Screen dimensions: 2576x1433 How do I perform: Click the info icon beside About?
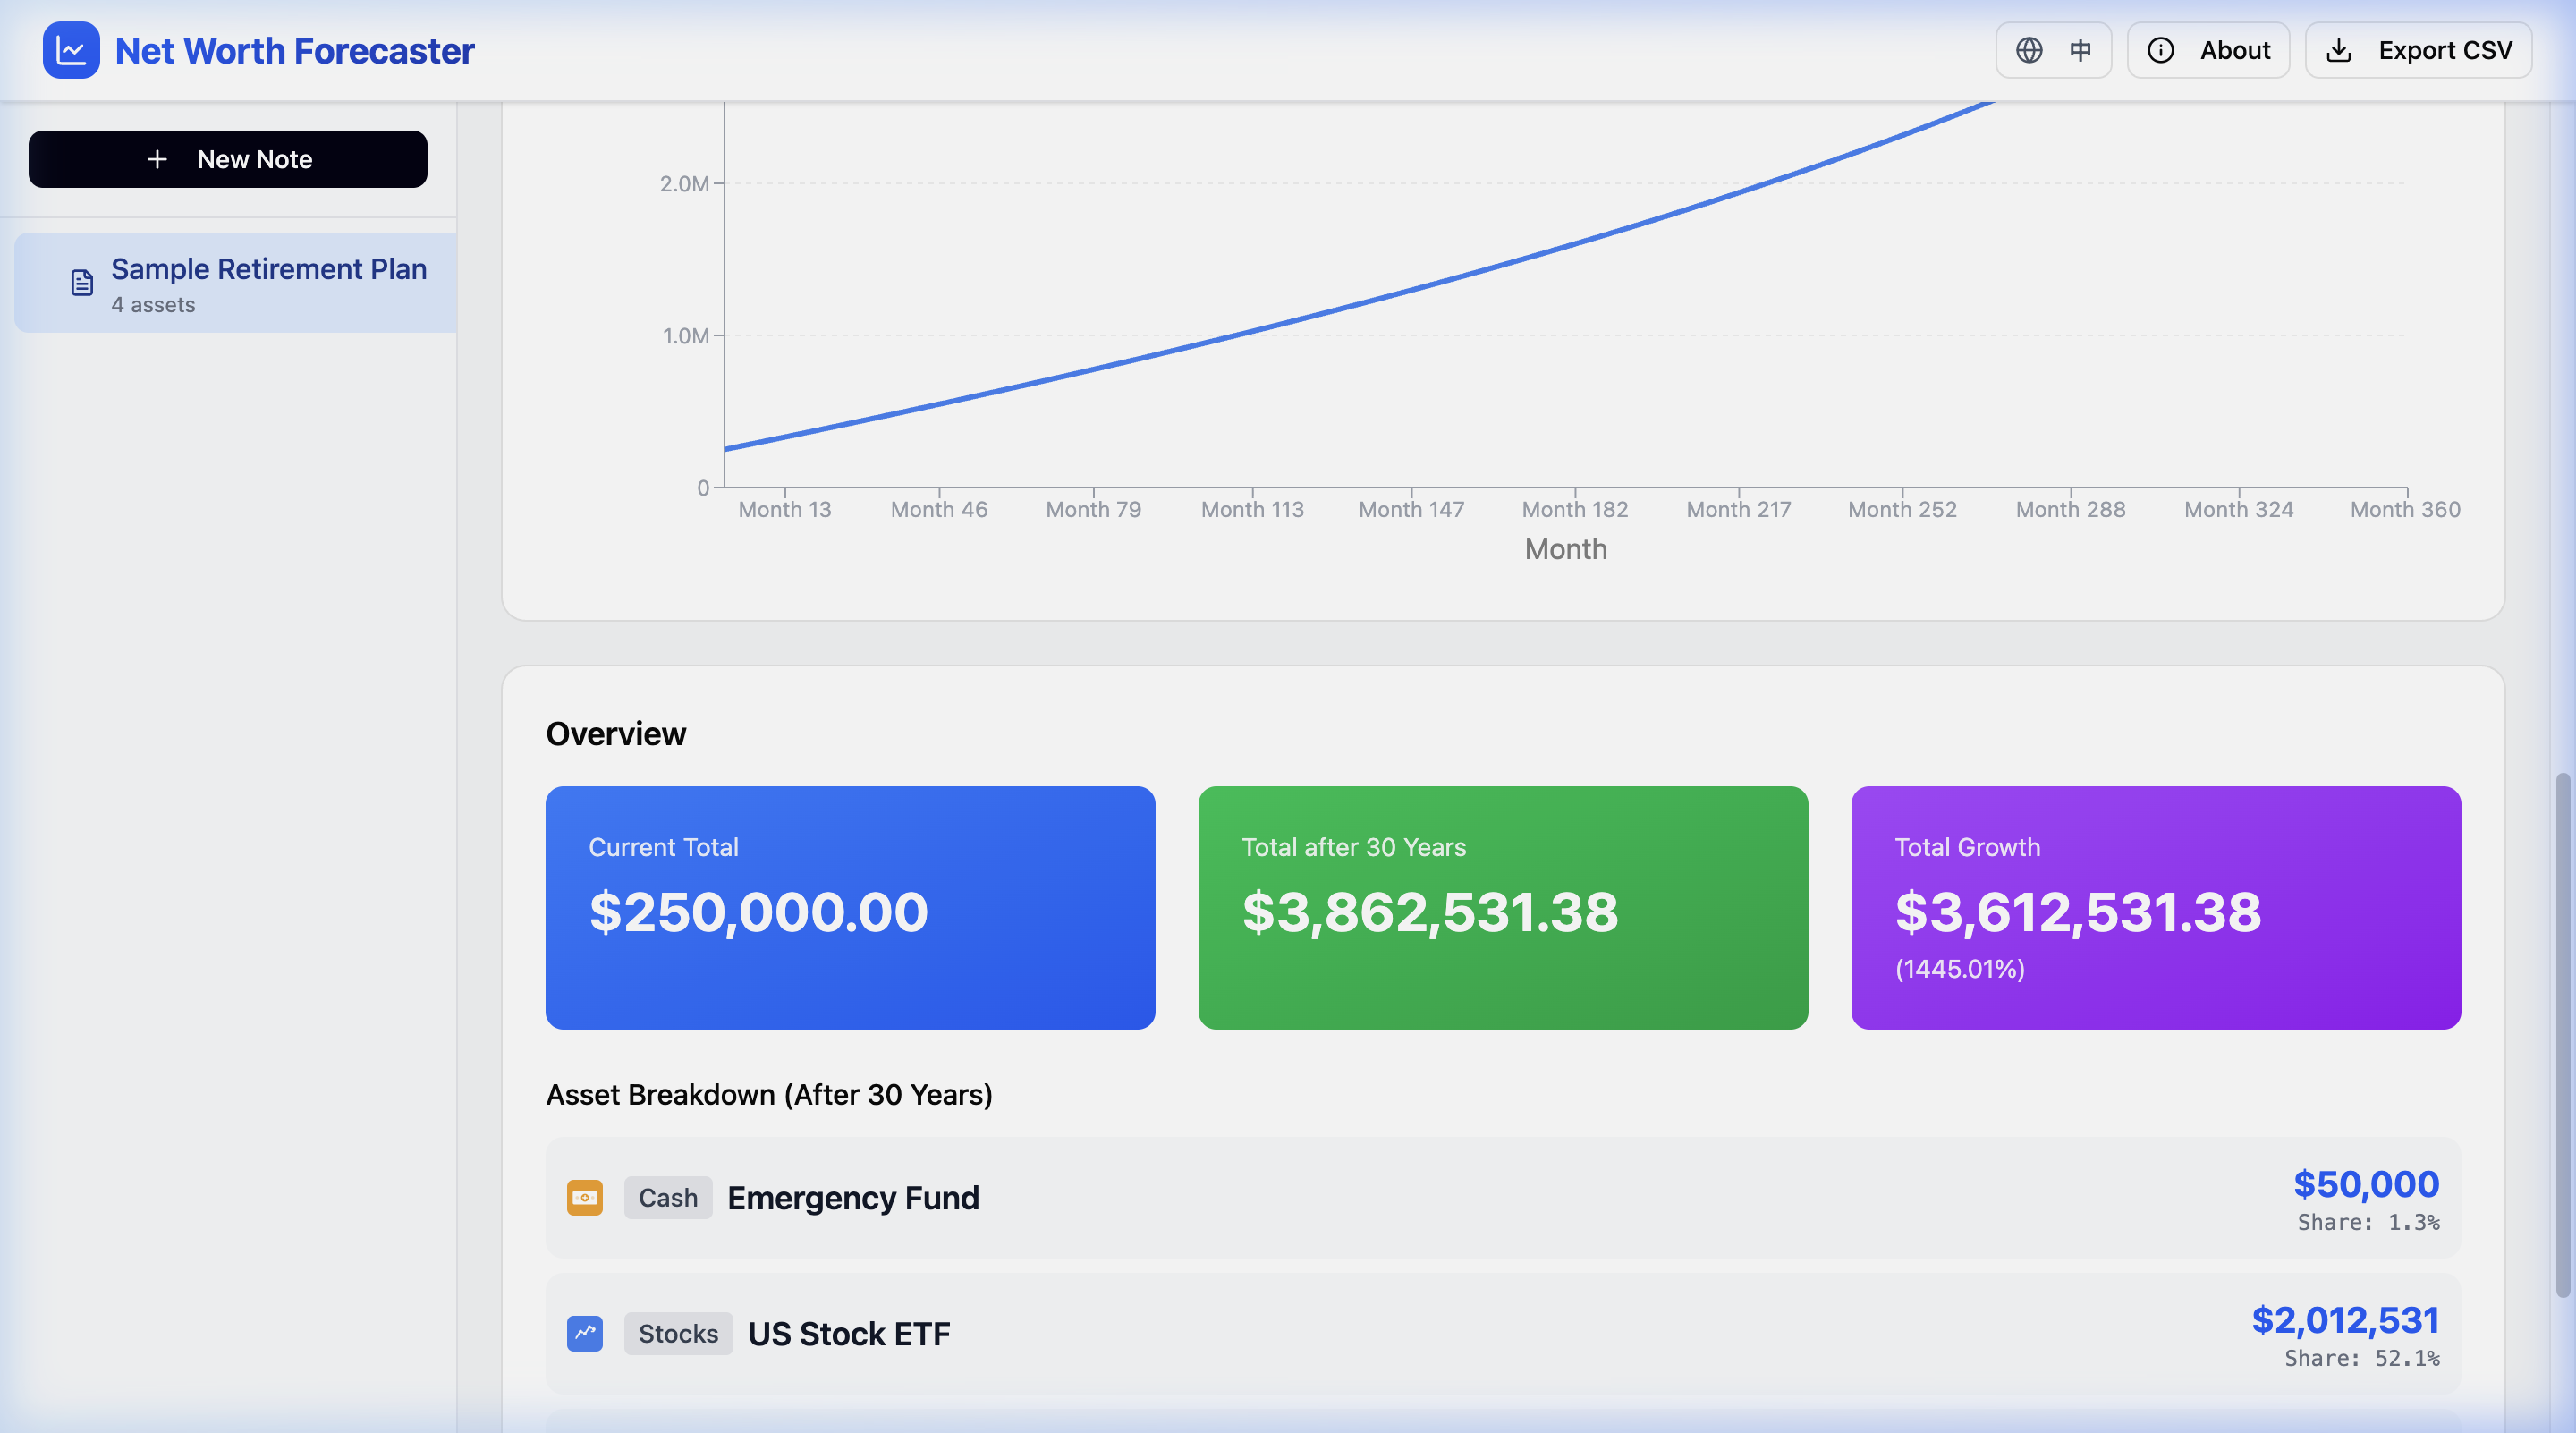point(2162,50)
